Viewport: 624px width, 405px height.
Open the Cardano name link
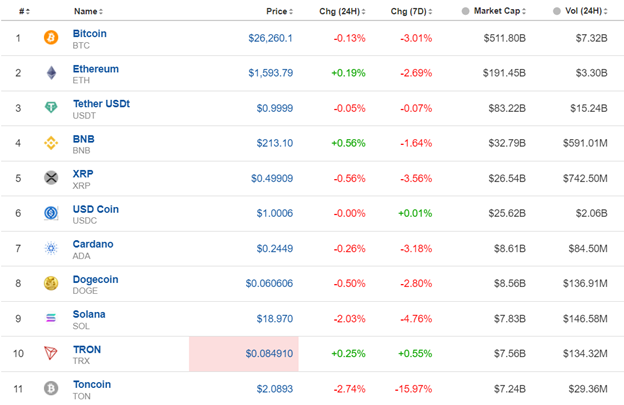[x=93, y=244]
